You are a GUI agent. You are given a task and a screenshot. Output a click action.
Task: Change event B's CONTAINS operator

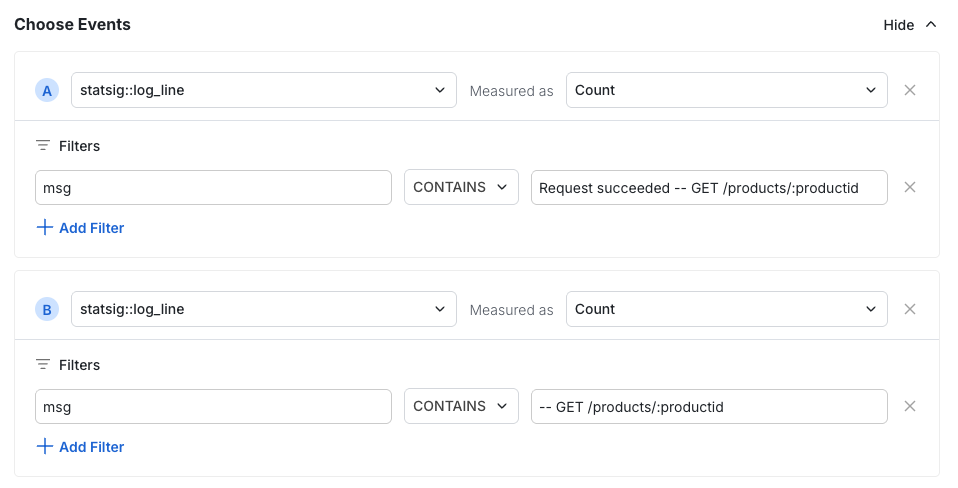pyautogui.click(x=461, y=406)
